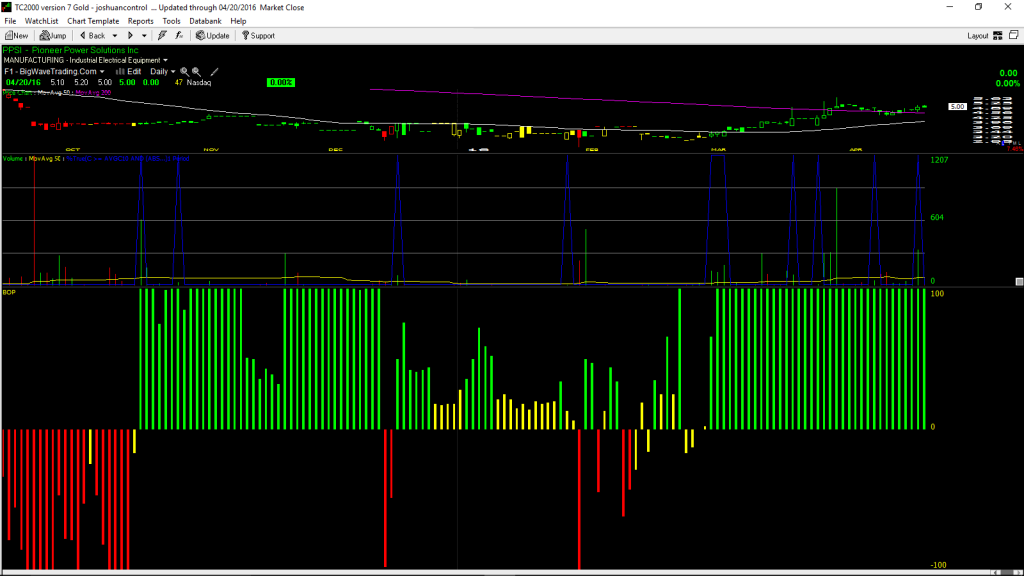Click the Edit chart button
The image size is (1024, 576).
(129, 72)
